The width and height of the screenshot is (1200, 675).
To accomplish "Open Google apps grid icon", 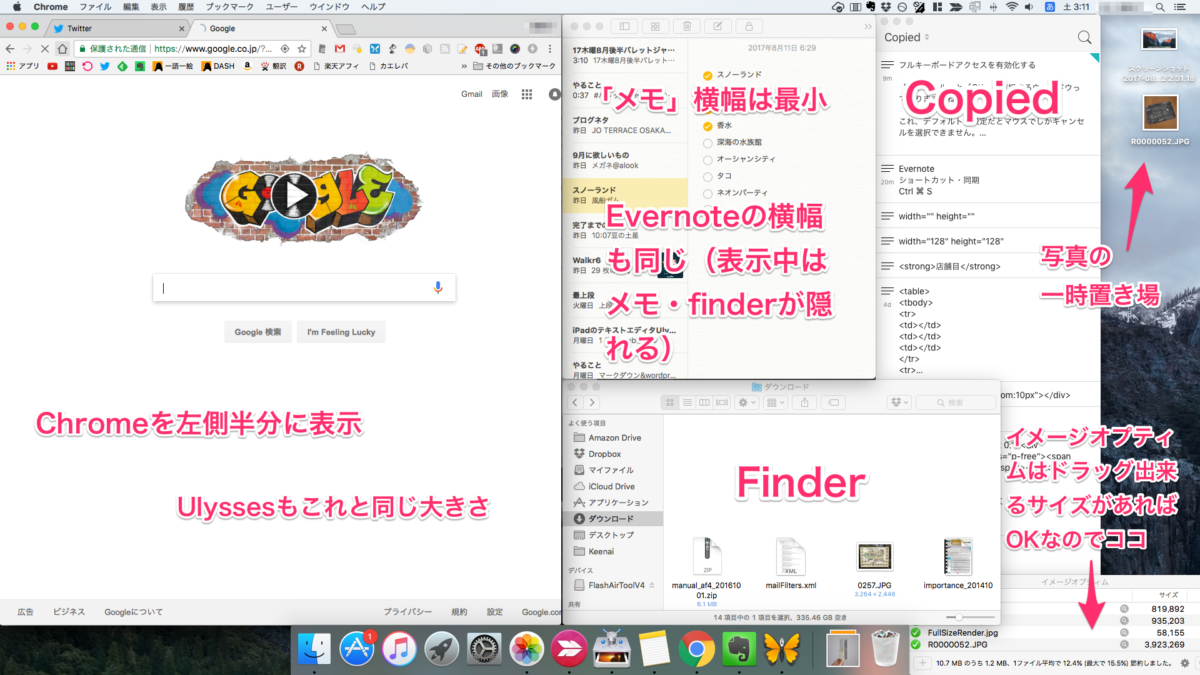I will pyautogui.click(x=526, y=94).
